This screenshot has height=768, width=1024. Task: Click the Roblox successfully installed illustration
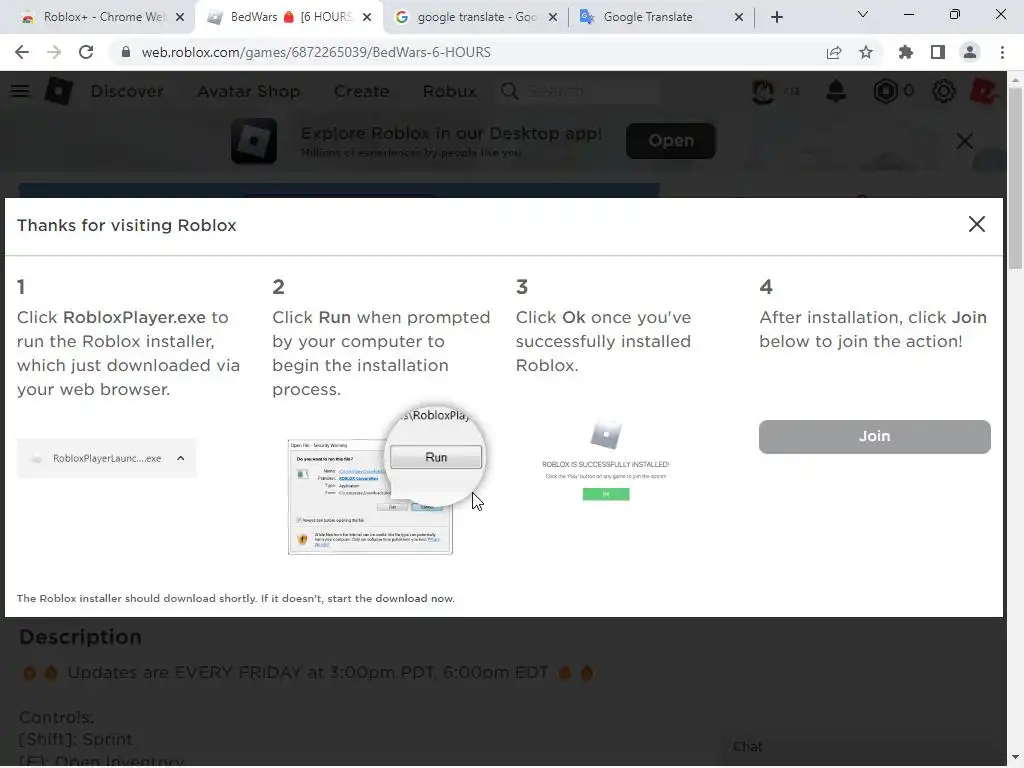tap(605, 460)
